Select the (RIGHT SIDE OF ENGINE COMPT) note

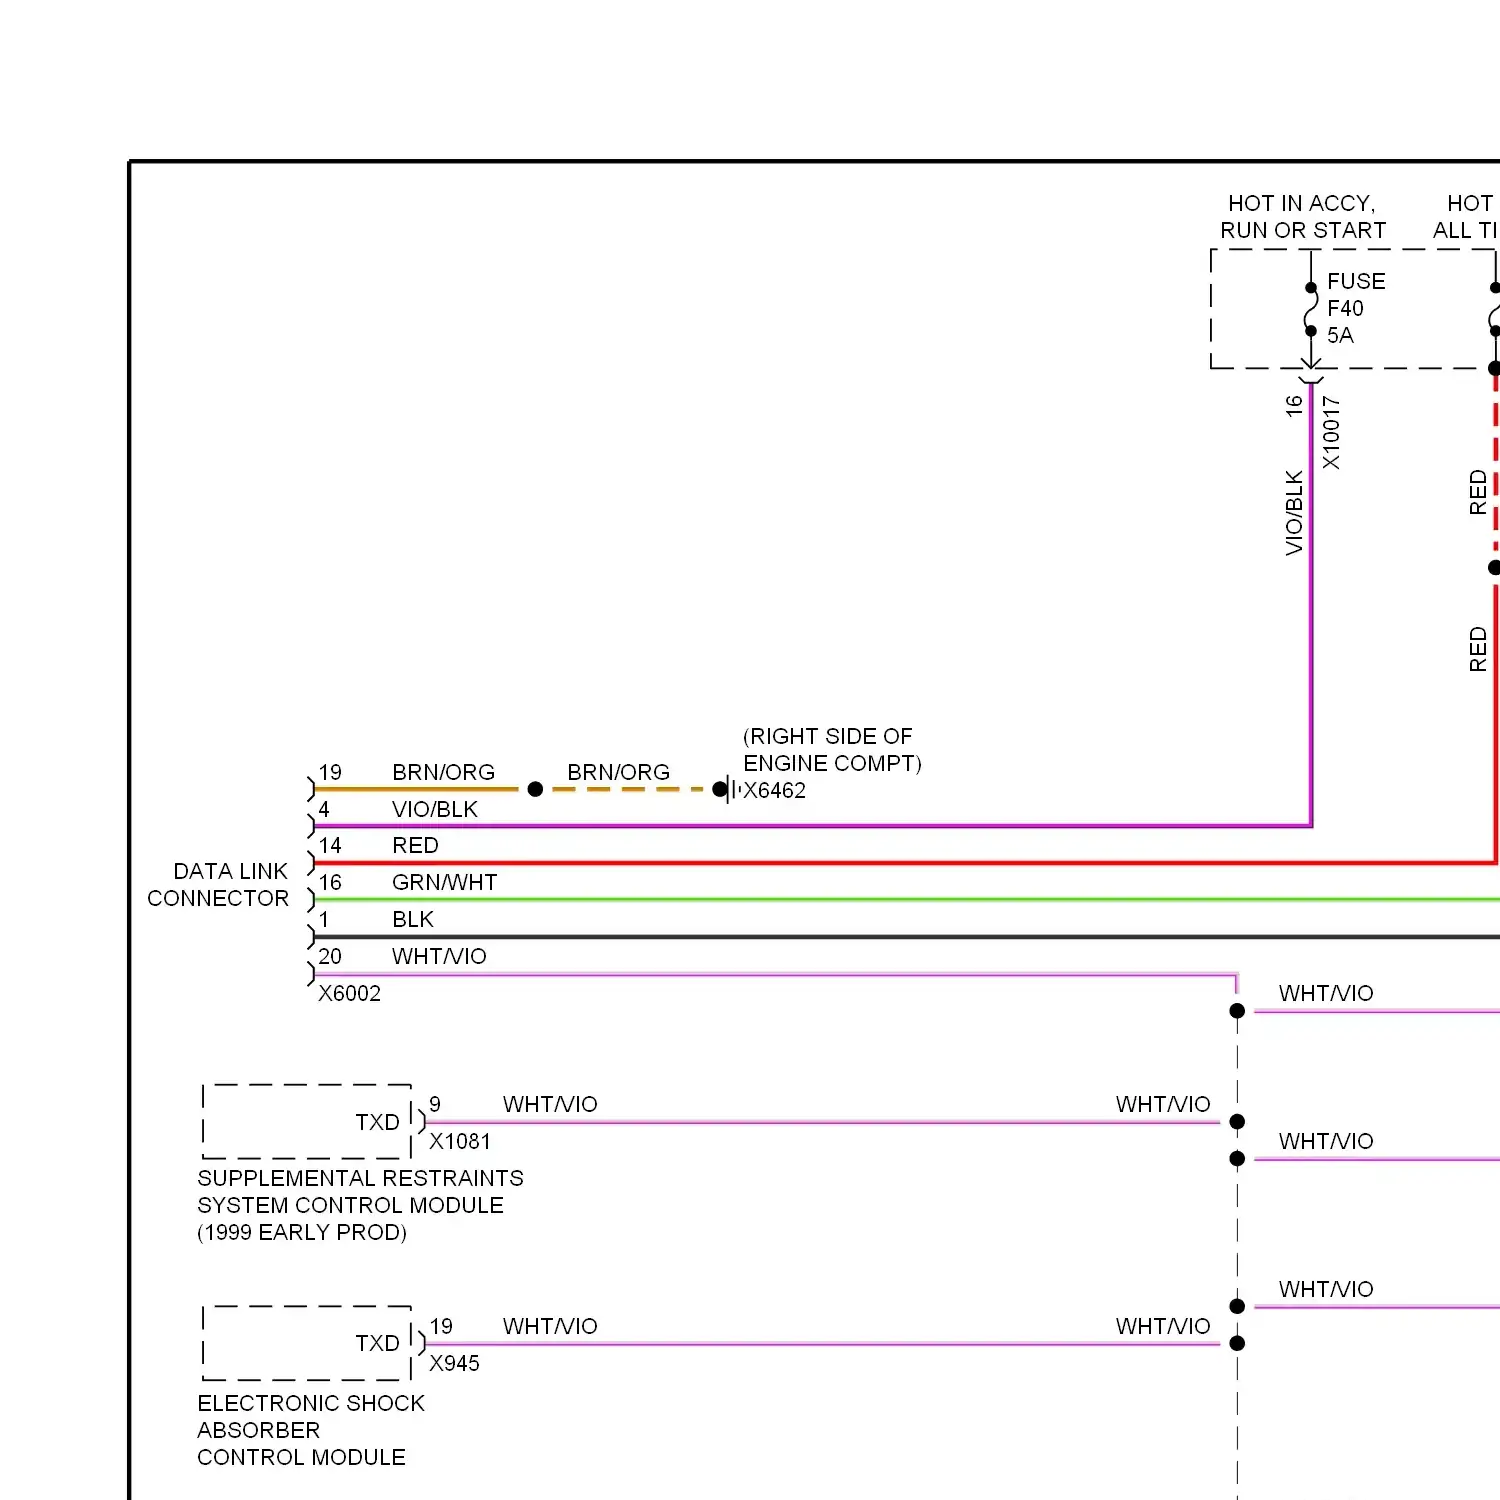tap(832, 750)
